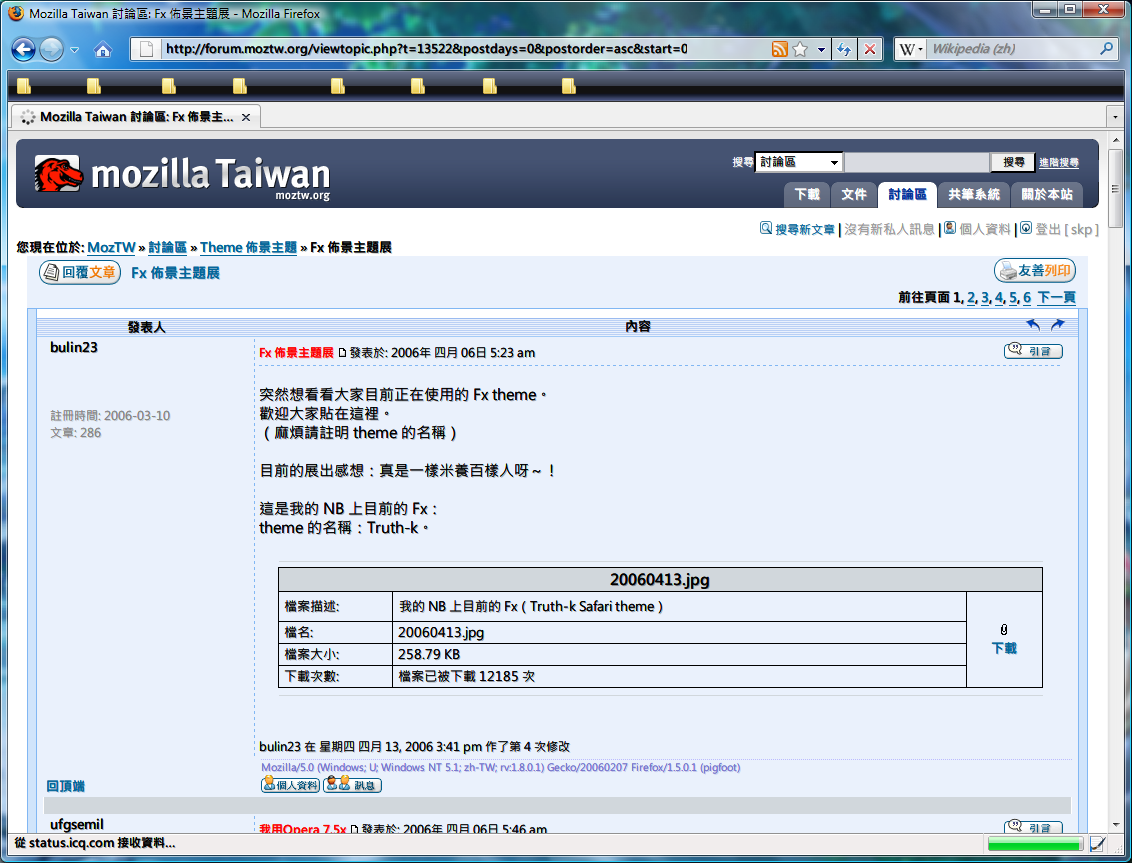This screenshot has width=1132, height=863.
Task: Bookmark page with the star icon
Action: click(800, 49)
